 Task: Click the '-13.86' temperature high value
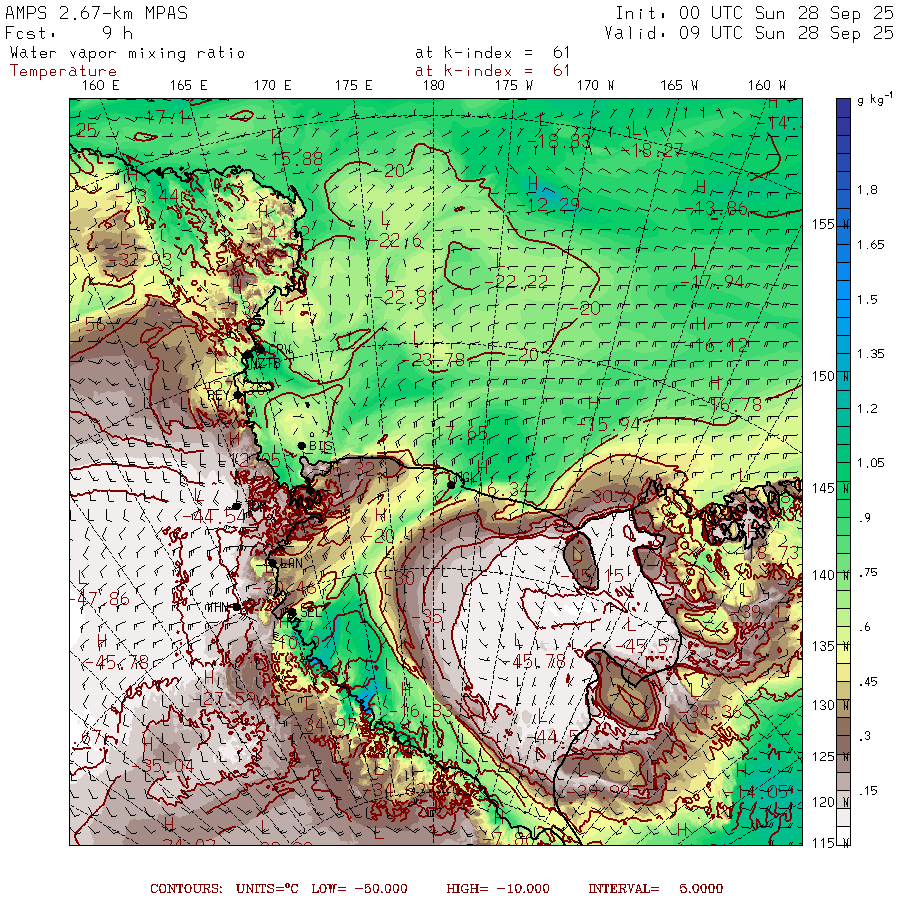(x=716, y=208)
